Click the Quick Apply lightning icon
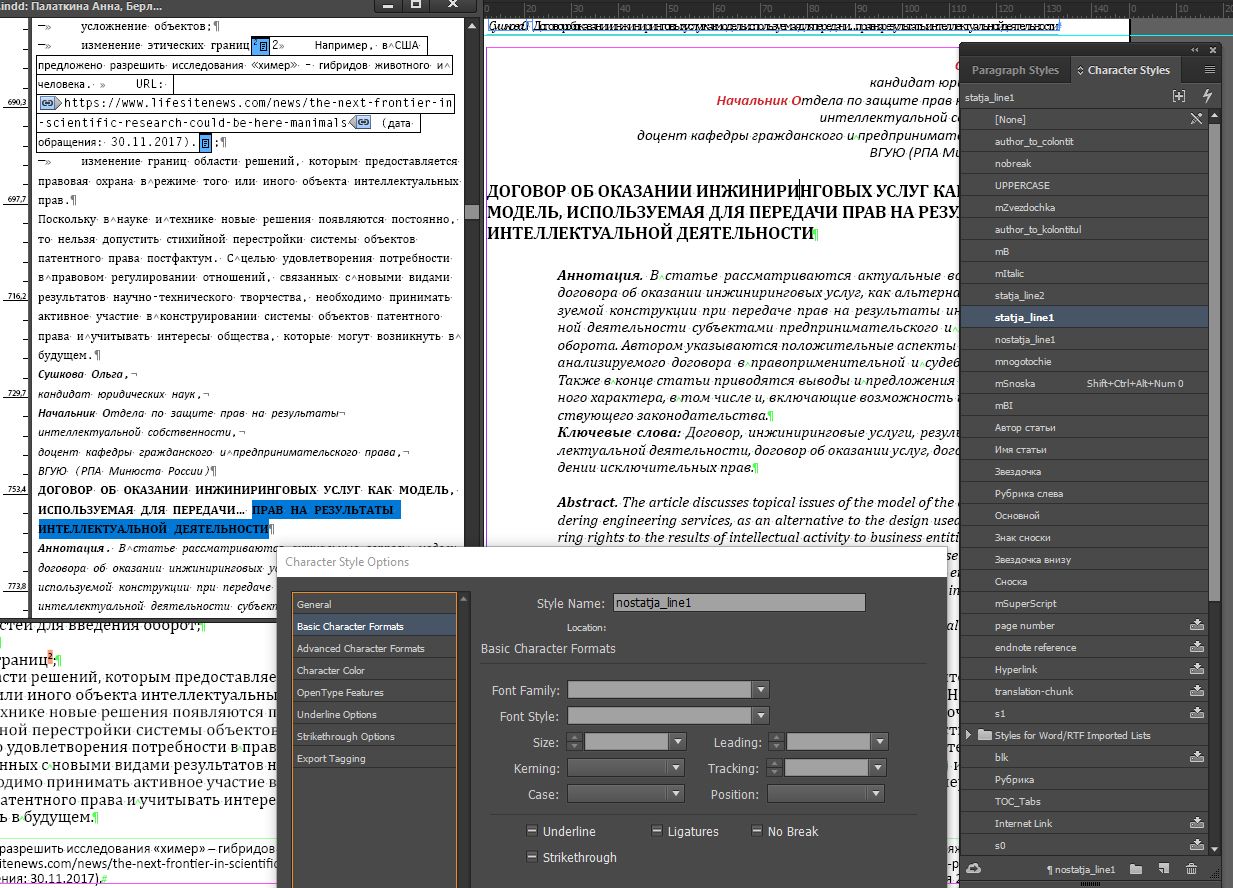This screenshot has height=888, width=1233. point(1207,96)
